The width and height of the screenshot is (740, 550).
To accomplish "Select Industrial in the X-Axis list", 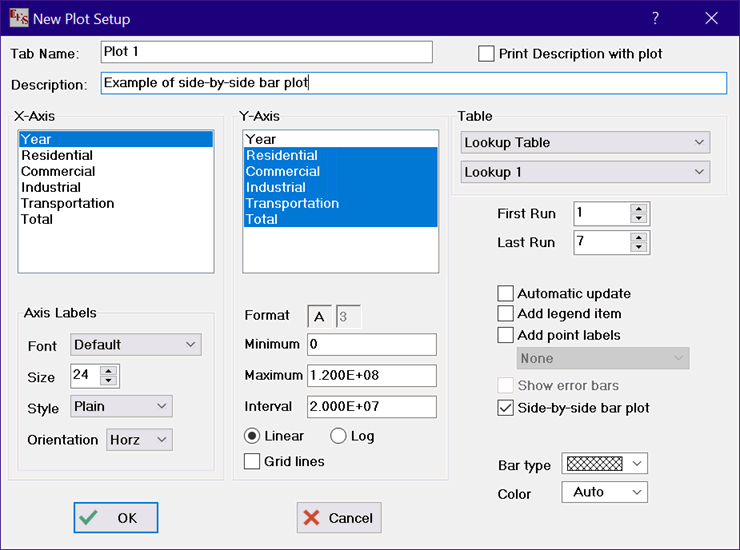I will pos(51,187).
